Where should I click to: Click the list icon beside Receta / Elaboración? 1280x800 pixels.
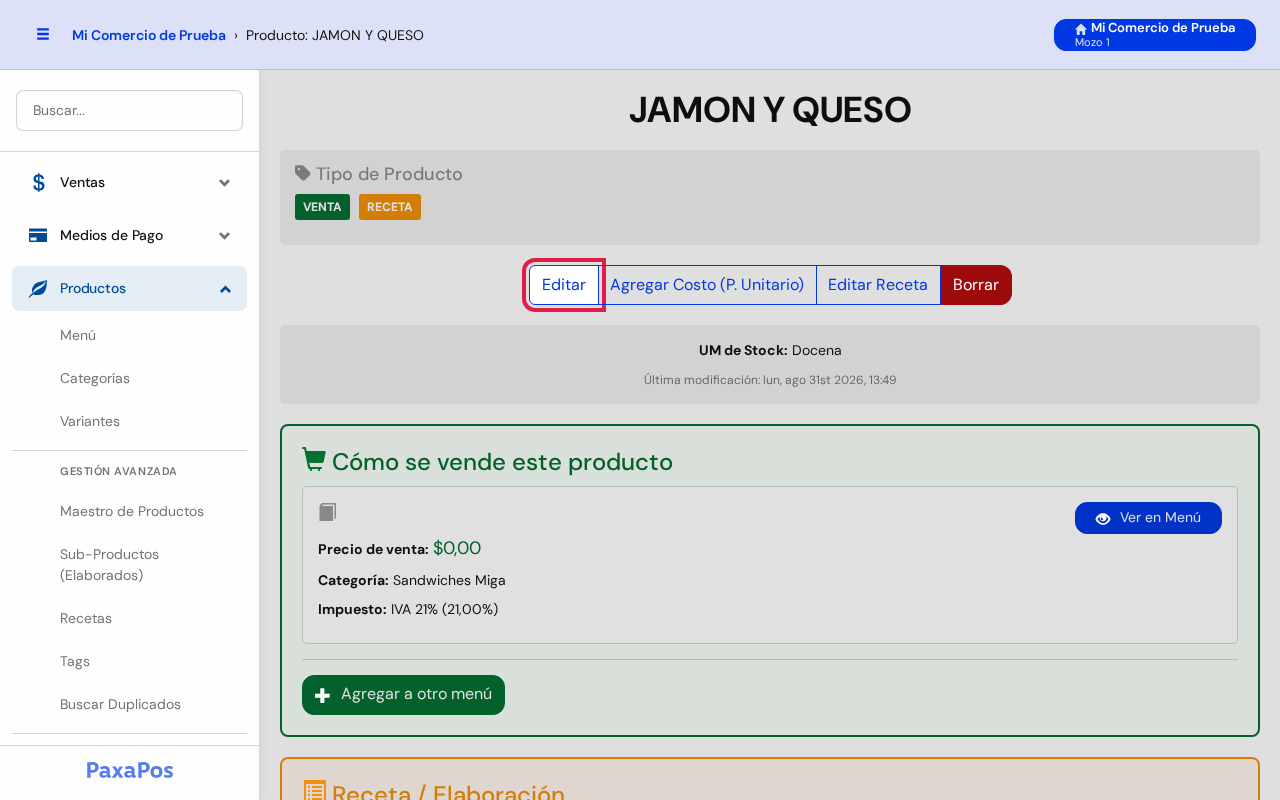(x=314, y=791)
